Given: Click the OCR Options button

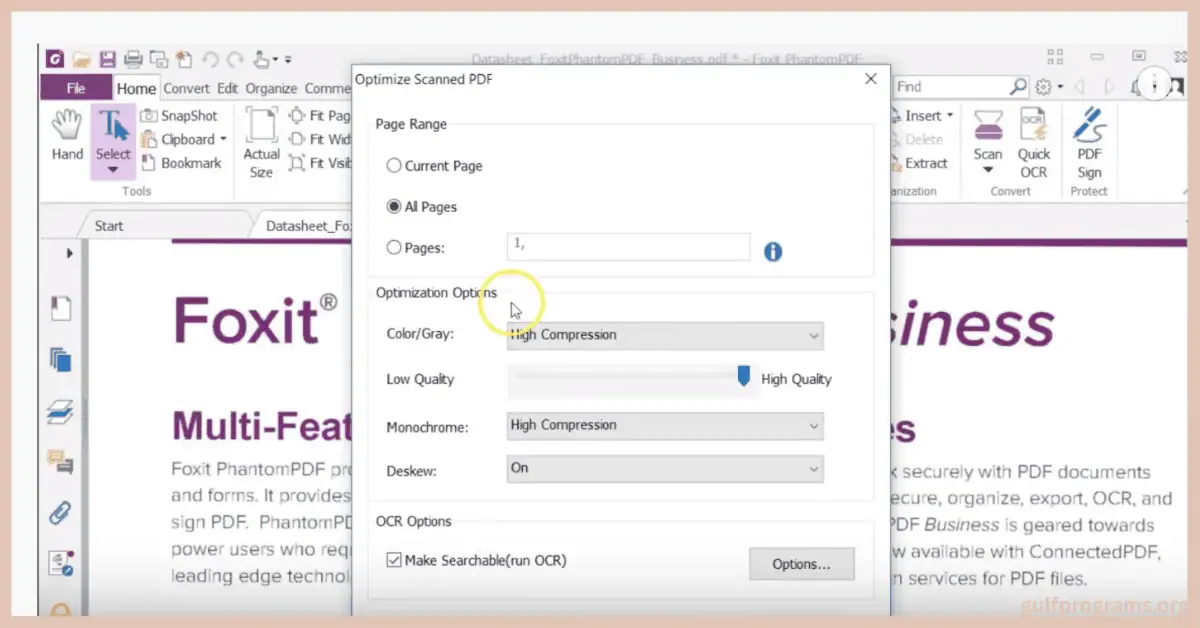Looking at the screenshot, I should 801,564.
